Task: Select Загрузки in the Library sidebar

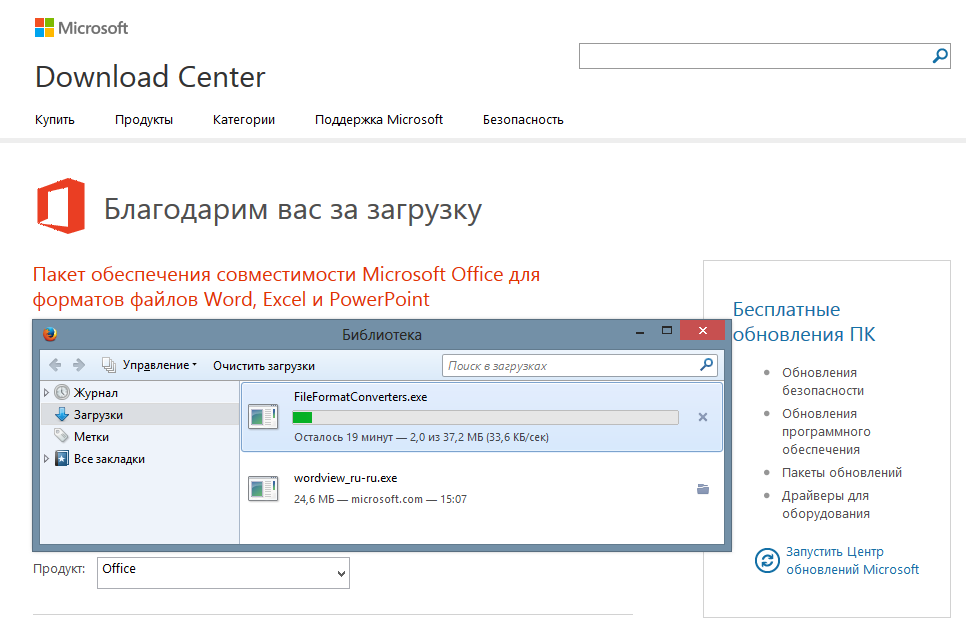Action: (x=98, y=415)
